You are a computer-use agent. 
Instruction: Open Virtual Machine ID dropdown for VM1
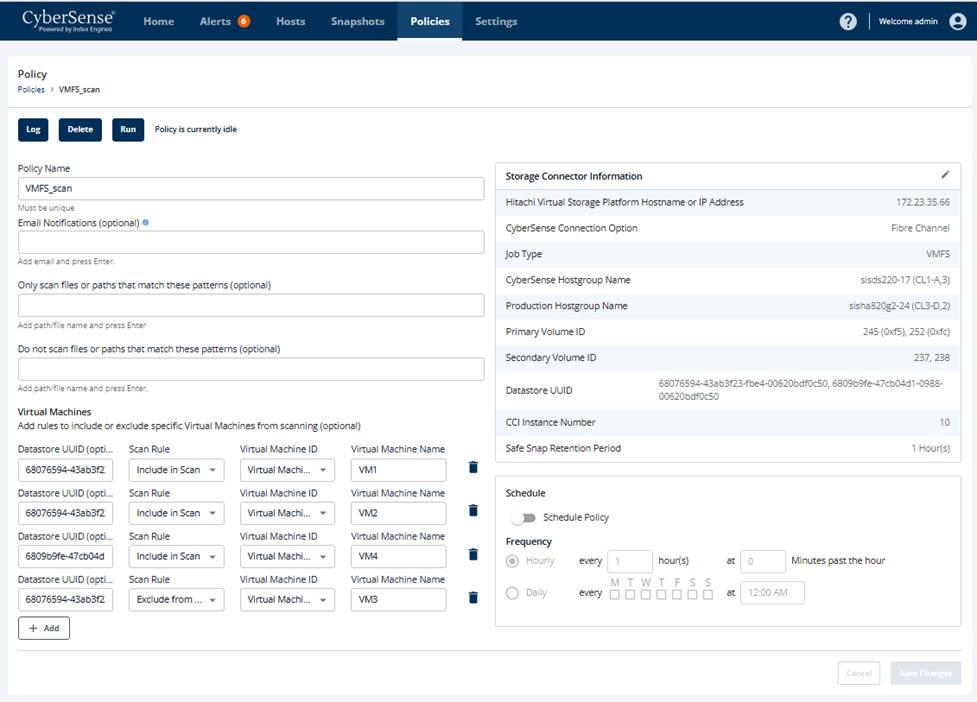(287, 470)
